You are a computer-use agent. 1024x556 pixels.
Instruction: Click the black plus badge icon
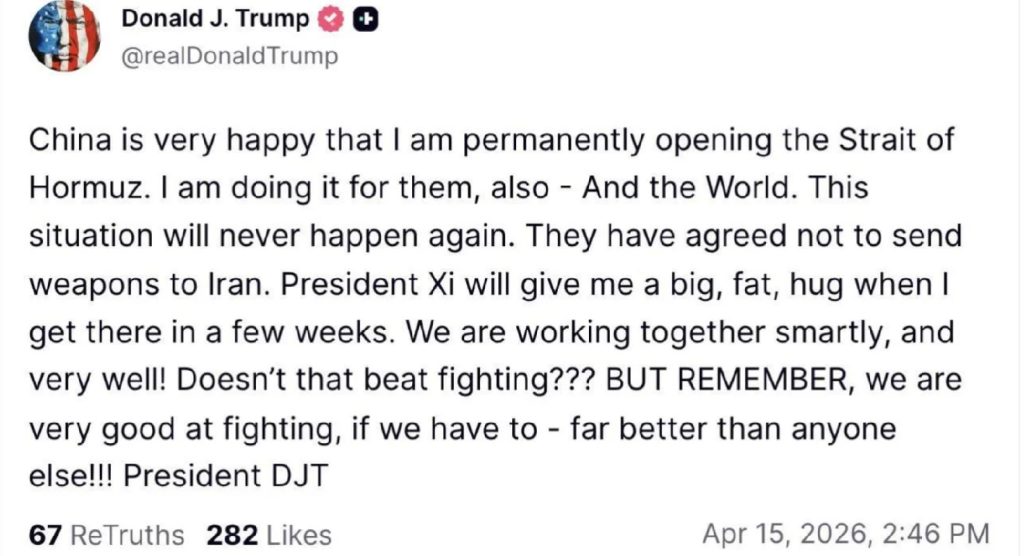[x=366, y=20]
